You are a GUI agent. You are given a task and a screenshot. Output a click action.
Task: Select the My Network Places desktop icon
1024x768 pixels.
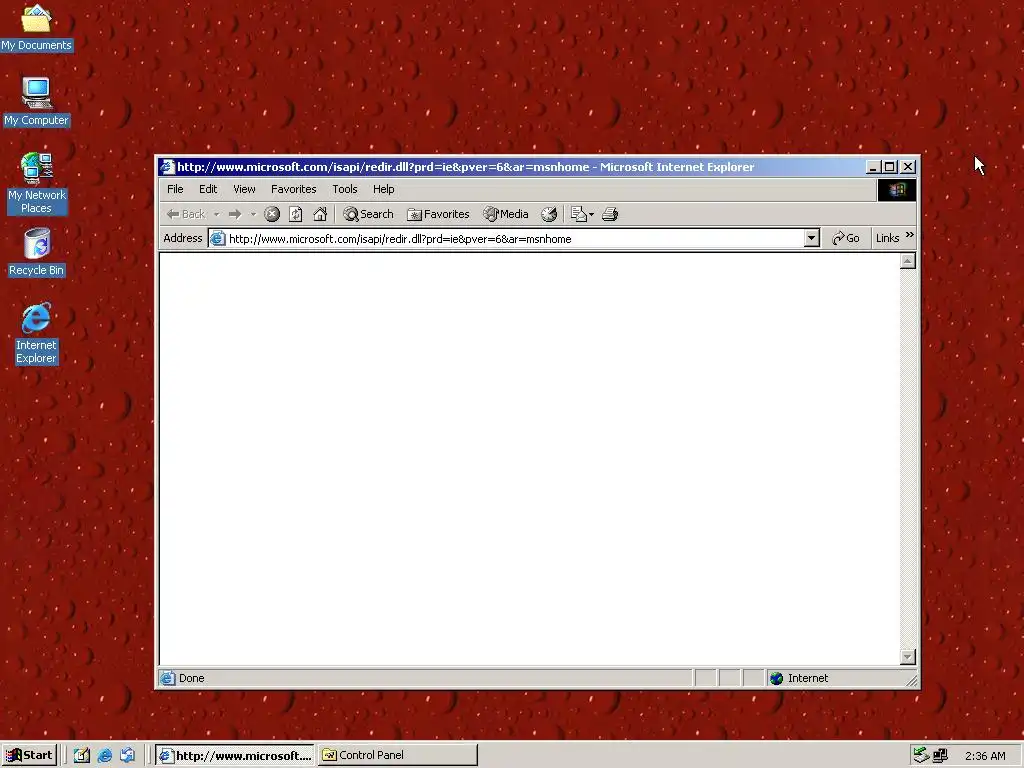click(37, 183)
